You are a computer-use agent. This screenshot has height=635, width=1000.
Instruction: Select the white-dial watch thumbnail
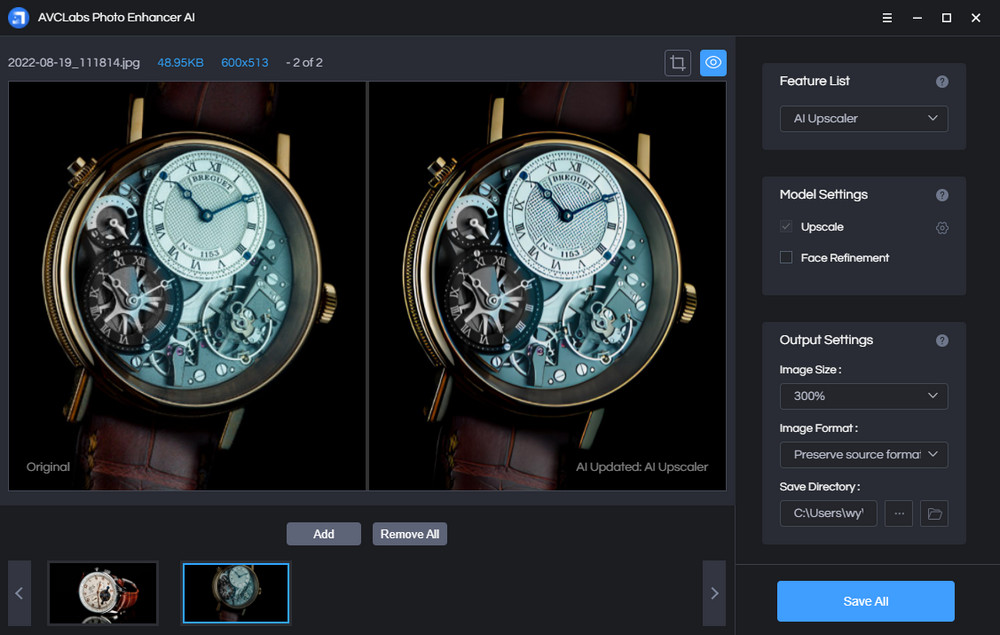click(103, 593)
